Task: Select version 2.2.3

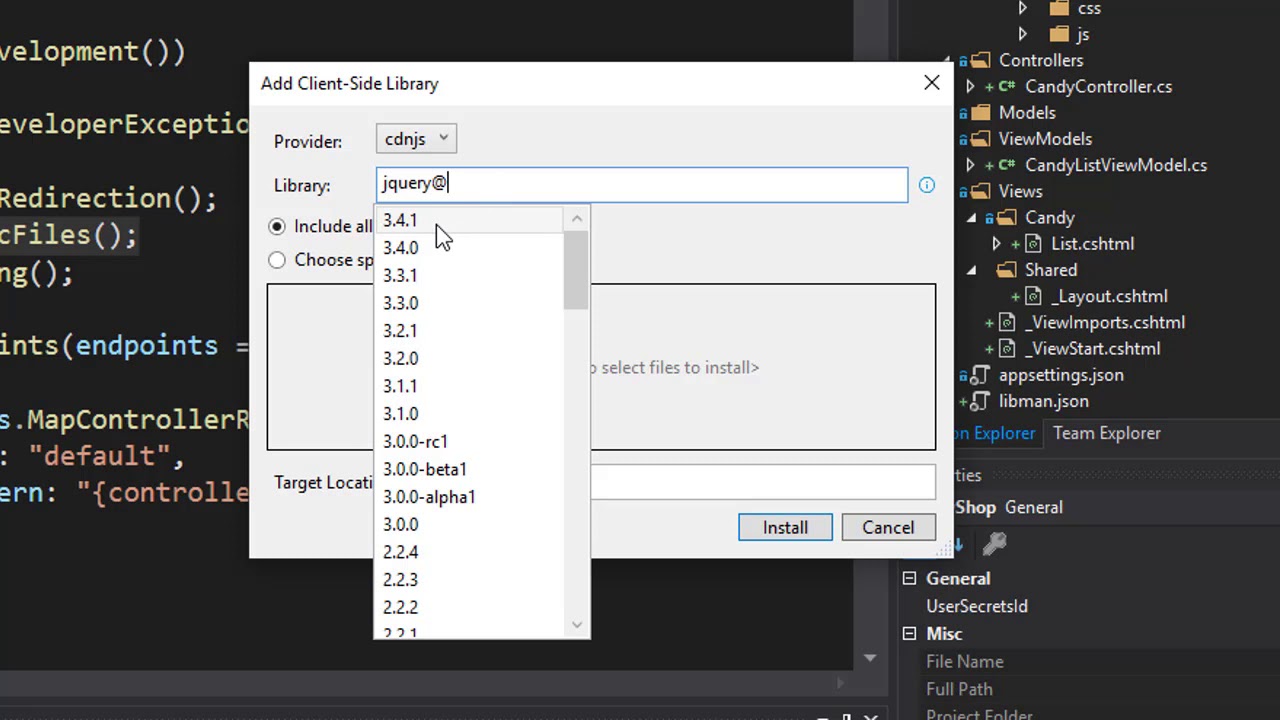Action: [469, 580]
